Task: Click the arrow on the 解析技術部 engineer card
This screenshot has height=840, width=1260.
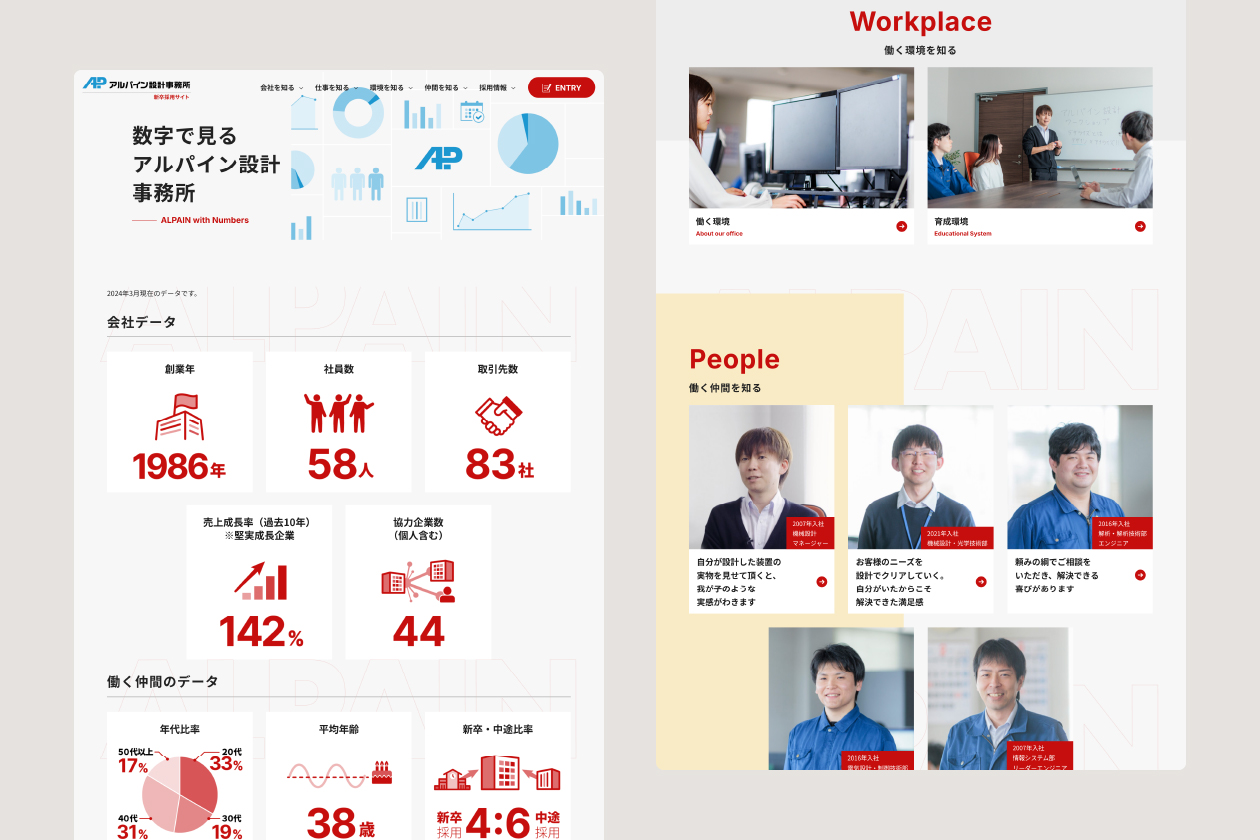Action: tap(1140, 575)
